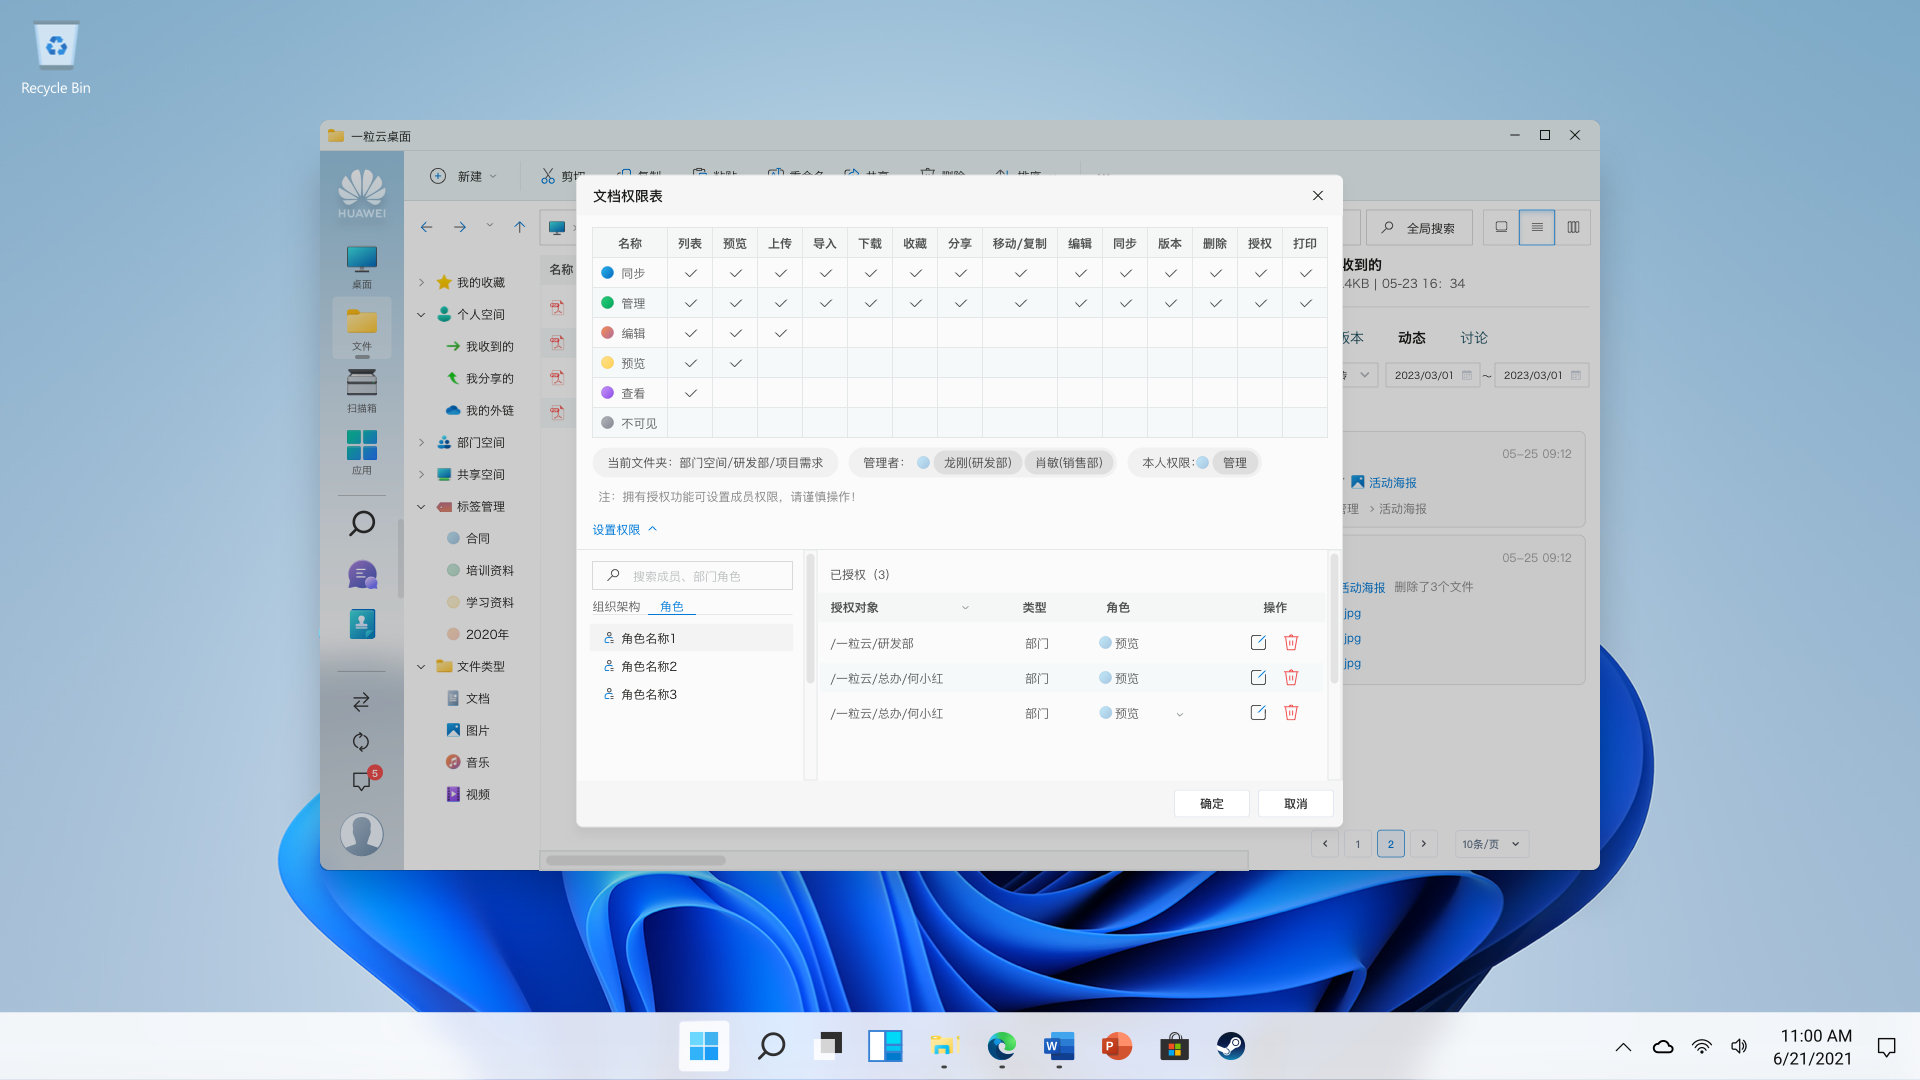Switch to the 角色 tab
Image resolution: width=1920 pixels, height=1080 pixels.
[x=672, y=607]
